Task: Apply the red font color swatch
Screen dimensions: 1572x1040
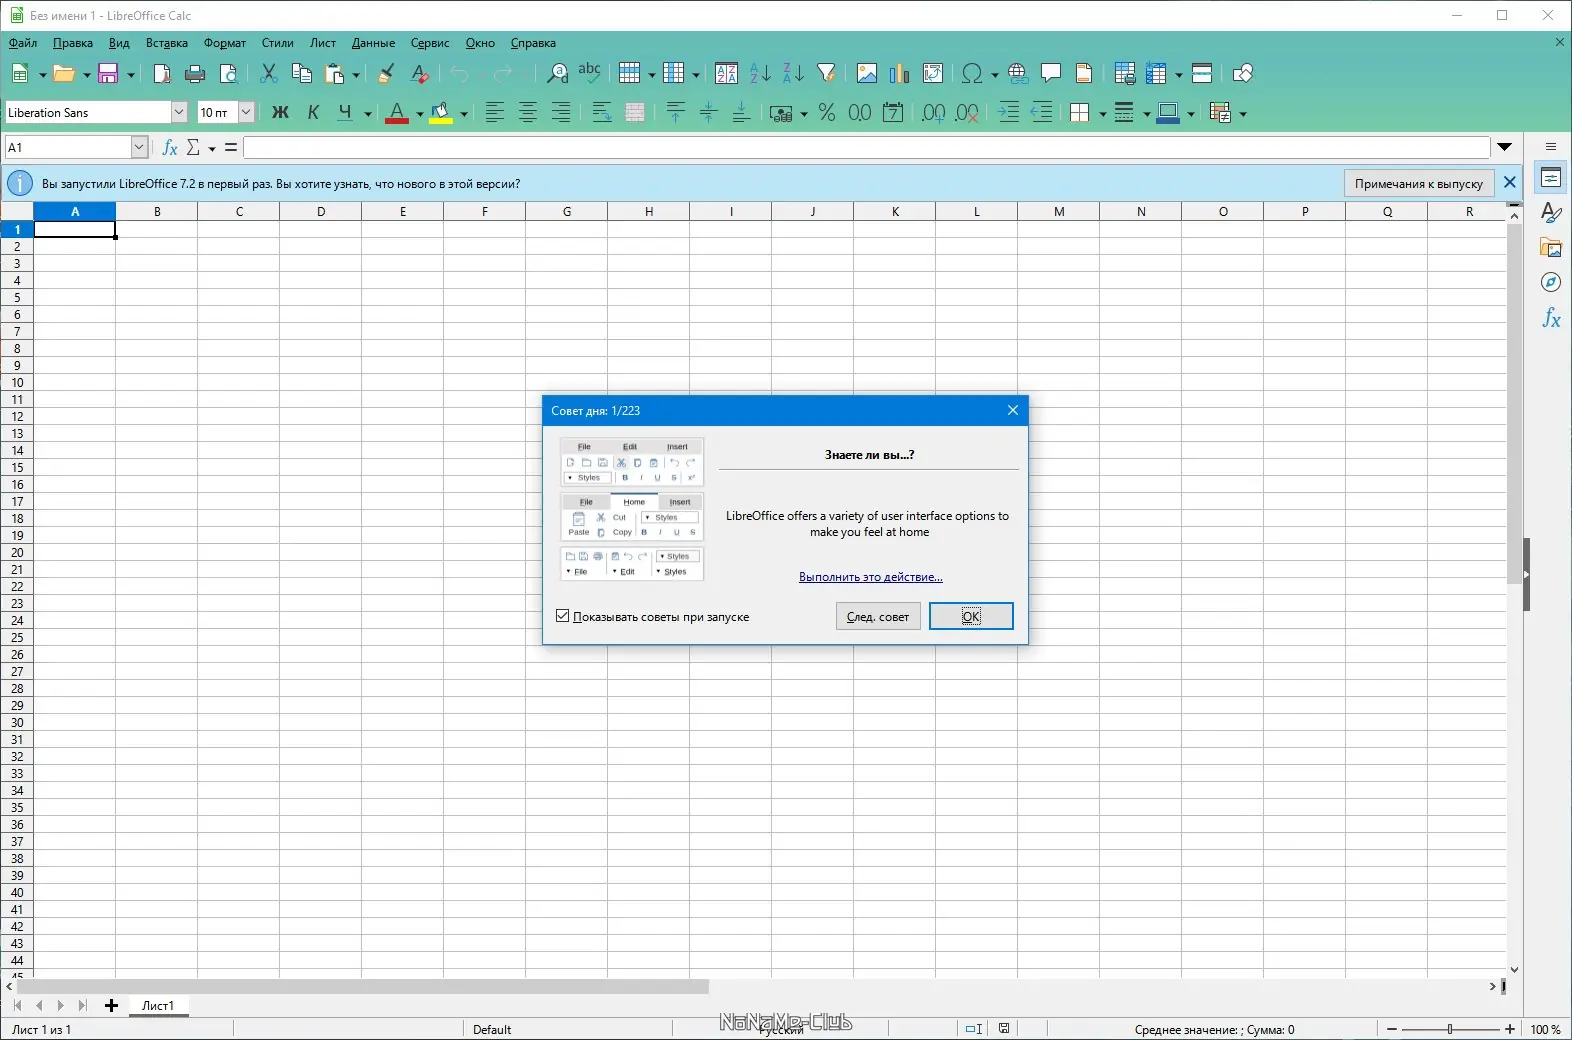Action: point(397,113)
